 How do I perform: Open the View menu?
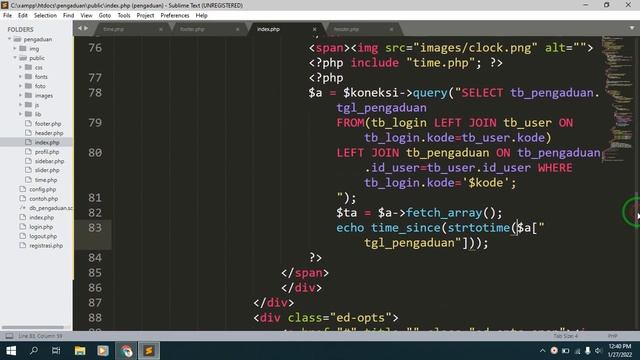click(x=87, y=16)
